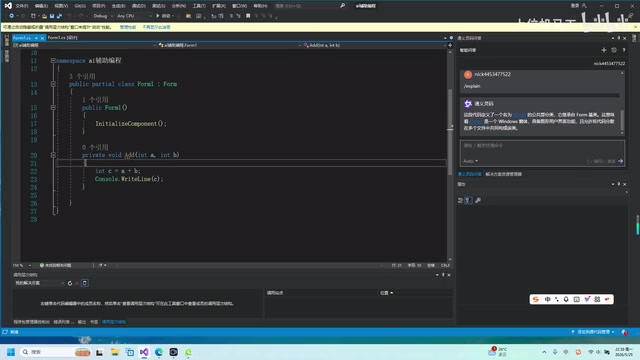Refresh the Call Hierarchy with the refresh icon
The image size is (640, 360).
tap(70, 283)
